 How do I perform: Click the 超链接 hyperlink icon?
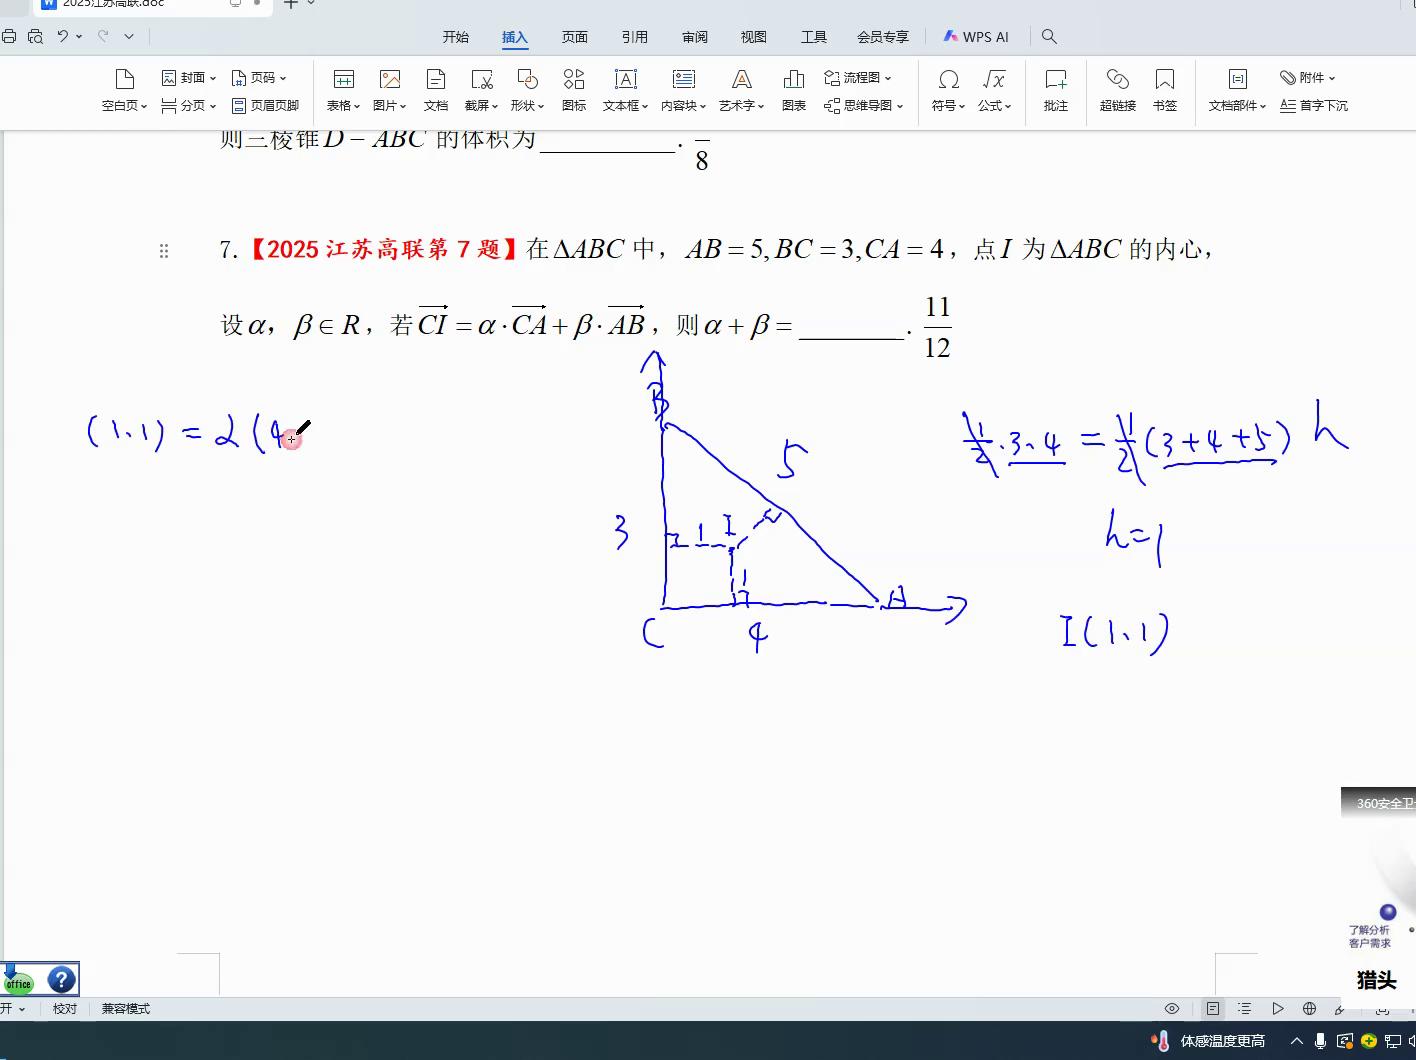1117,80
